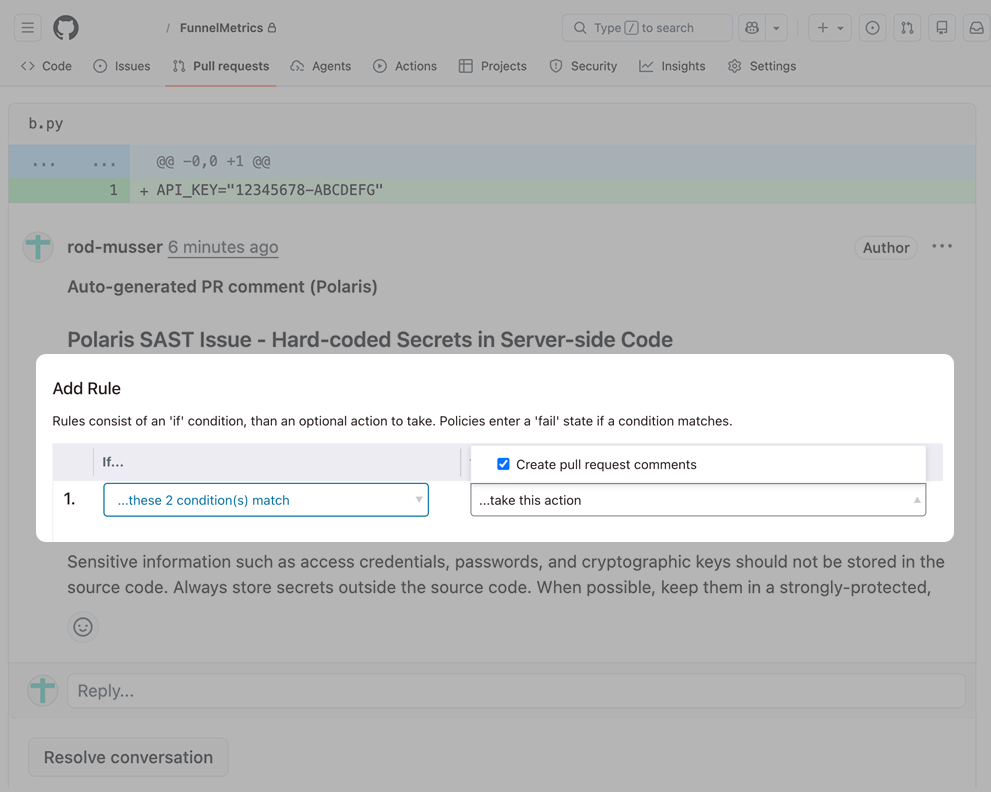
Task: Click the Resolve conversation button
Action: coord(127,757)
